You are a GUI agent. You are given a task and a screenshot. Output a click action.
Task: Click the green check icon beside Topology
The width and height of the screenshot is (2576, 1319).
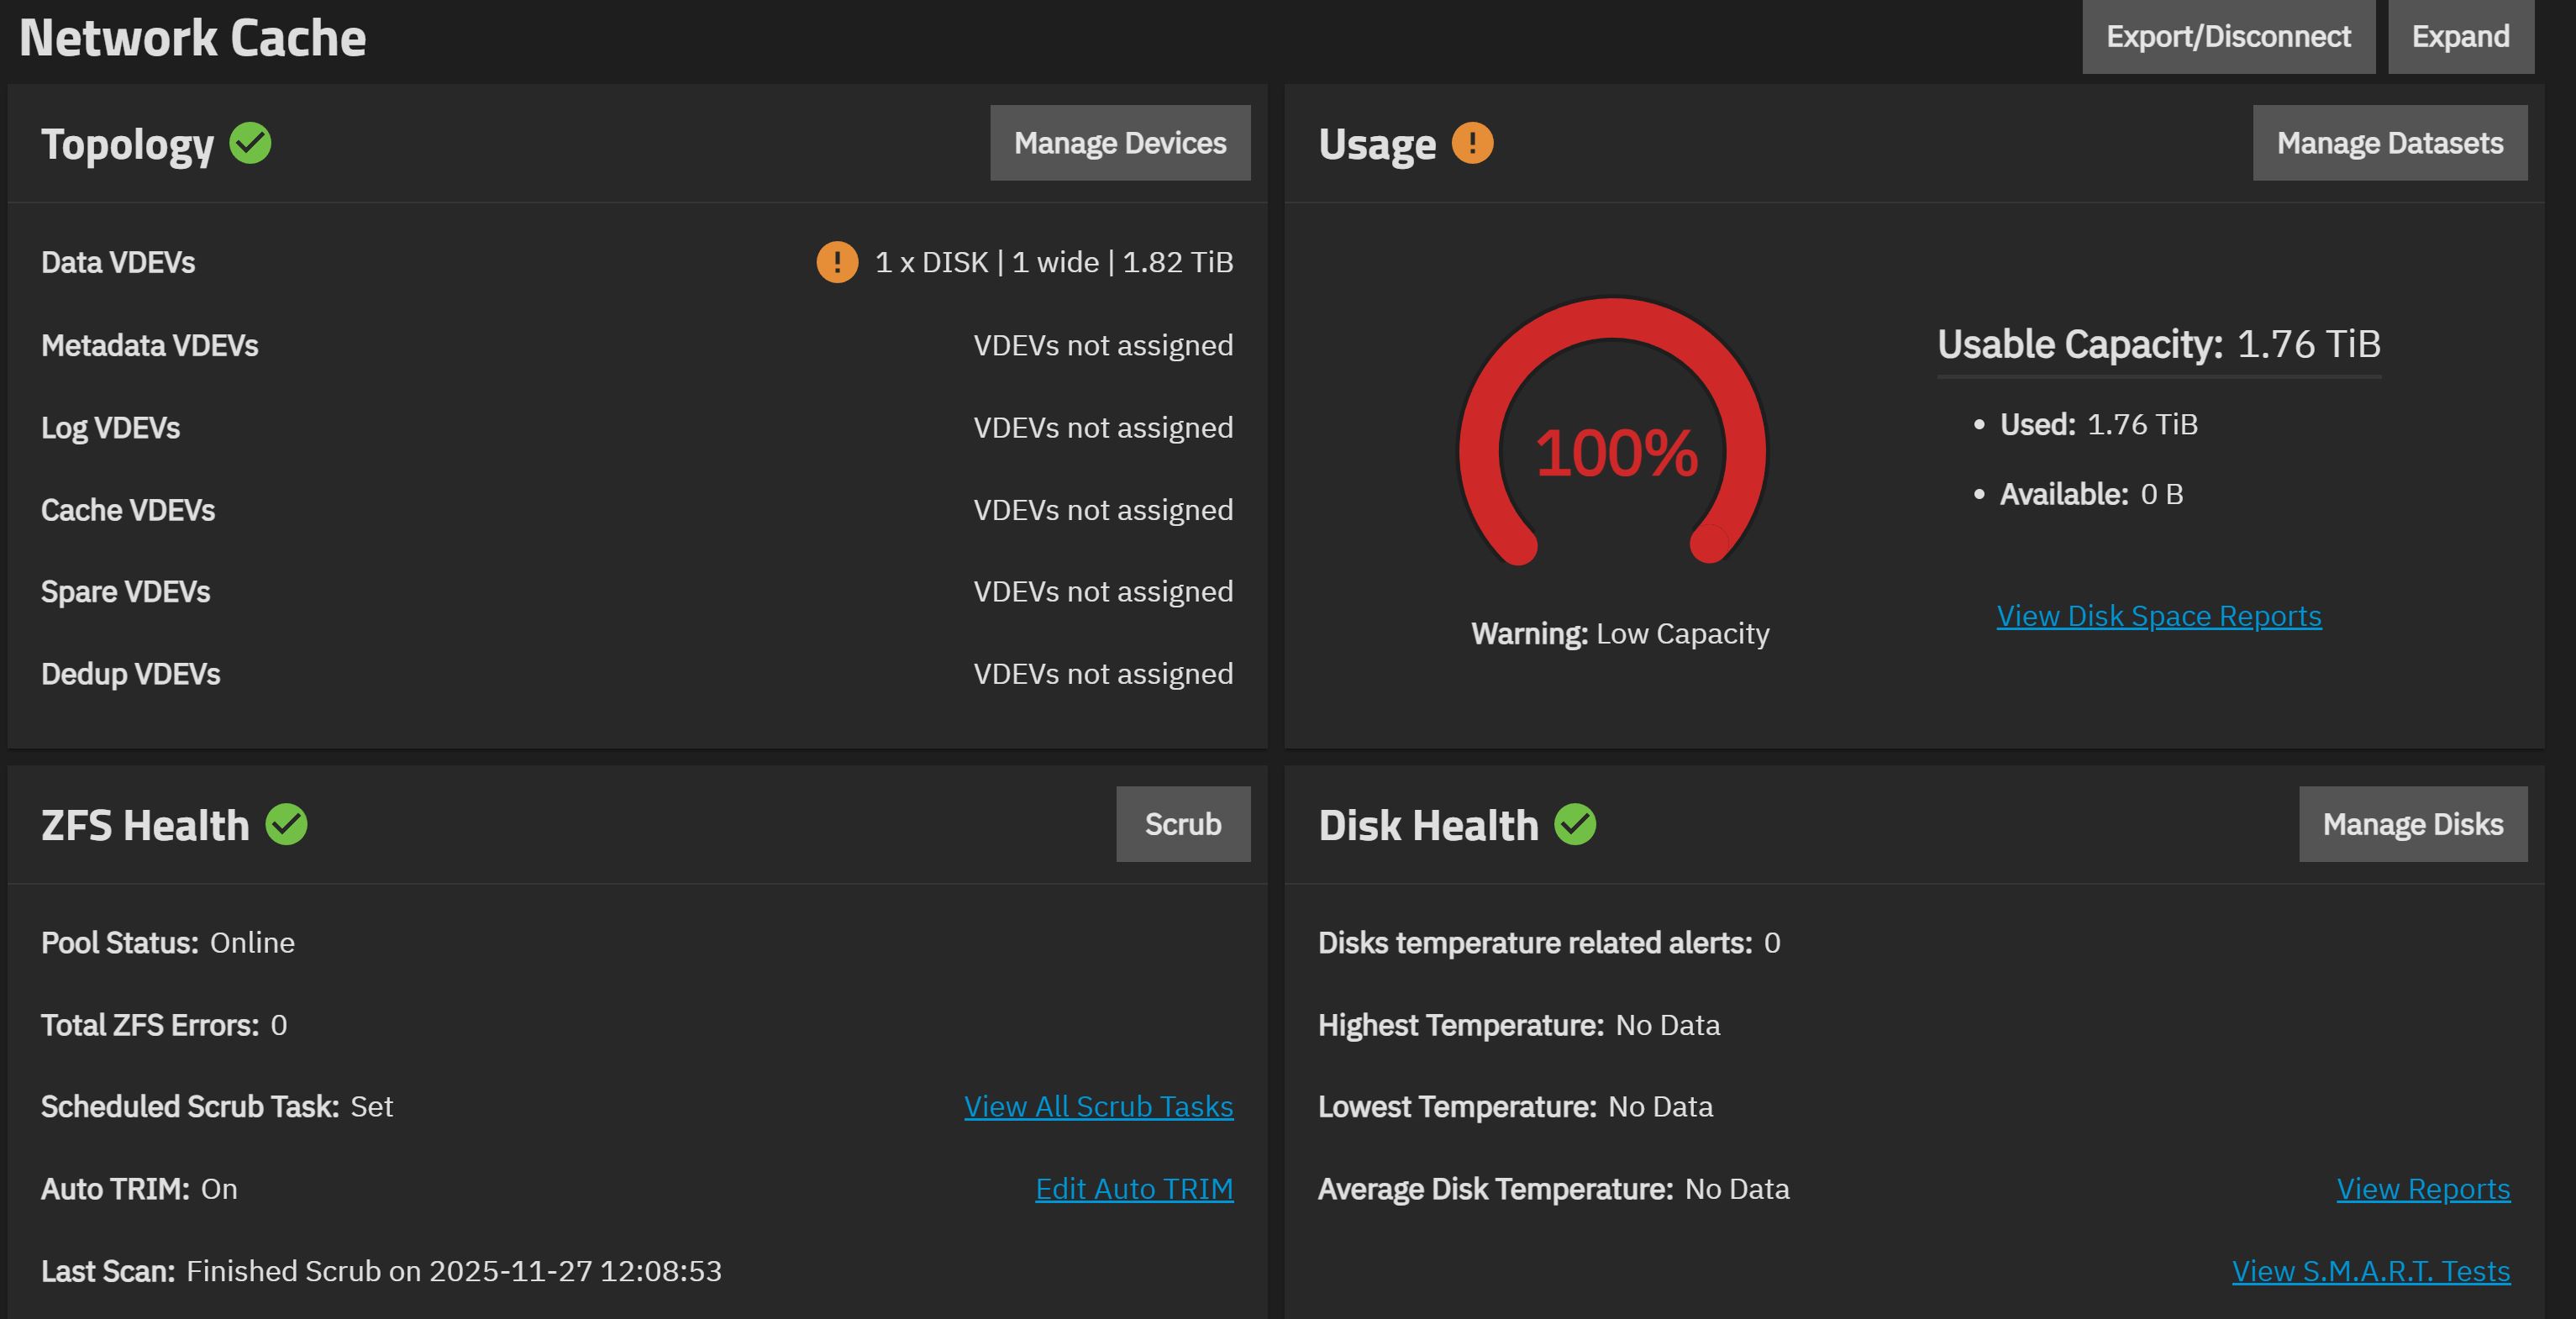click(x=250, y=143)
